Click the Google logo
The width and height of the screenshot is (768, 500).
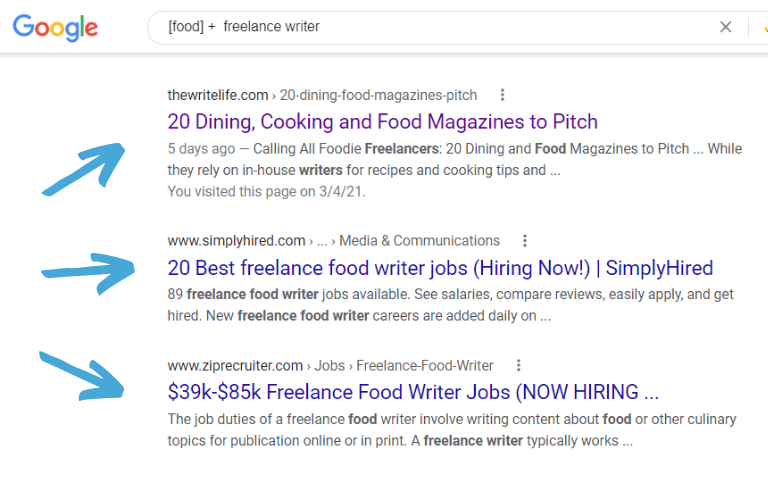click(x=55, y=27)
